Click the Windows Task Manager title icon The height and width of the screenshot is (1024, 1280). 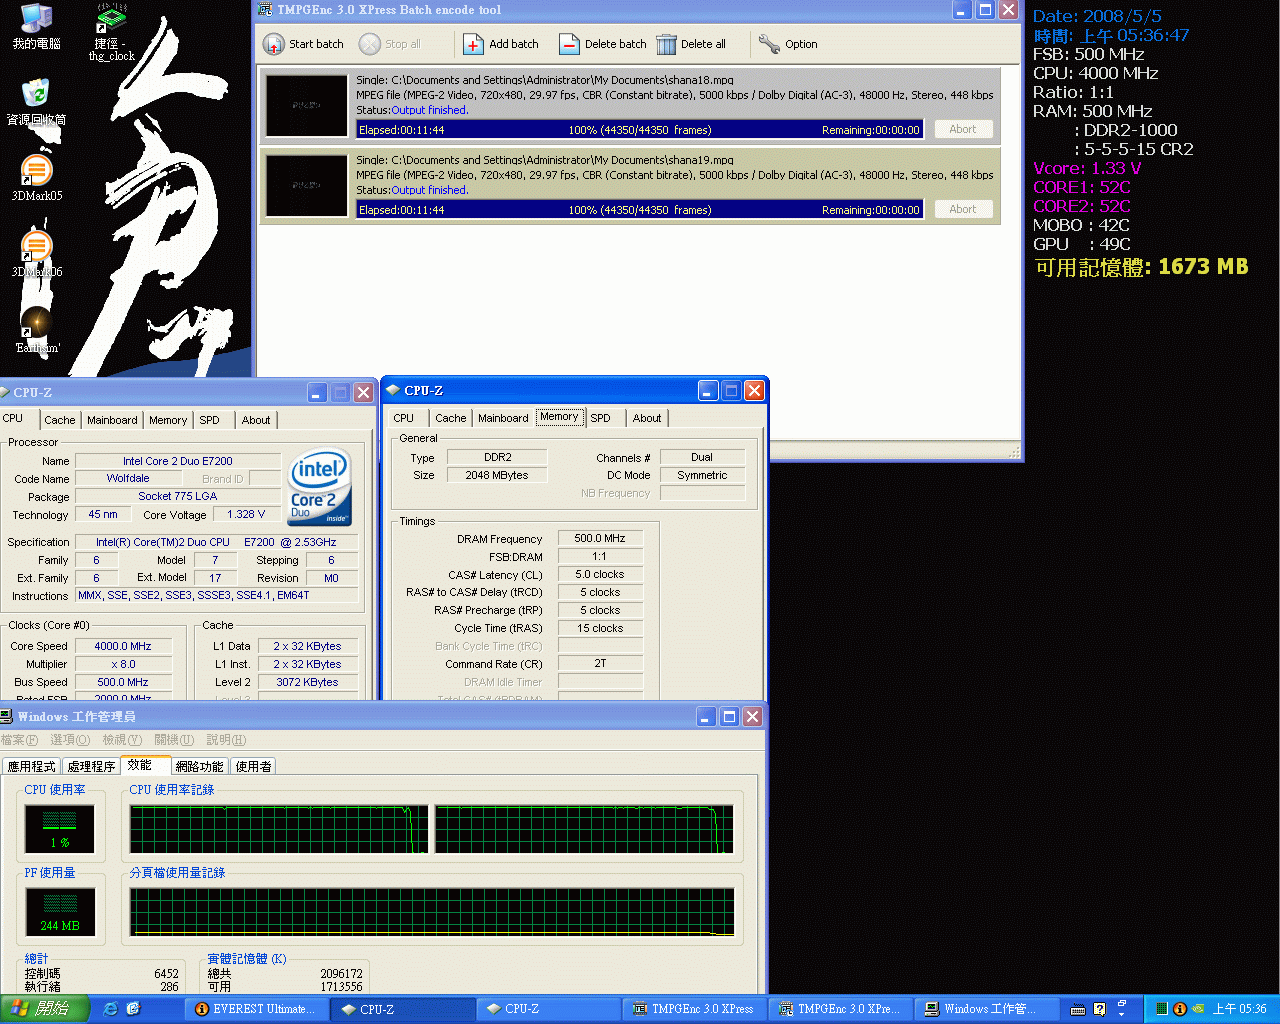point(5,716)
